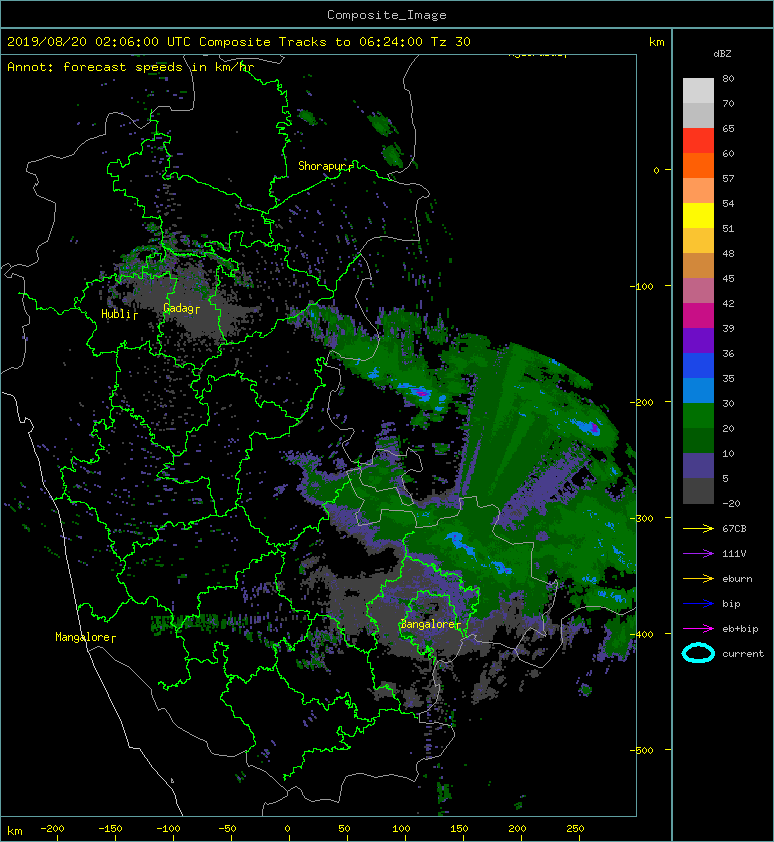The width and height of the screenshot is (774, 842).
Task: Choose the bright yellow swatch between 54 and 51
Action: [698, 215]
